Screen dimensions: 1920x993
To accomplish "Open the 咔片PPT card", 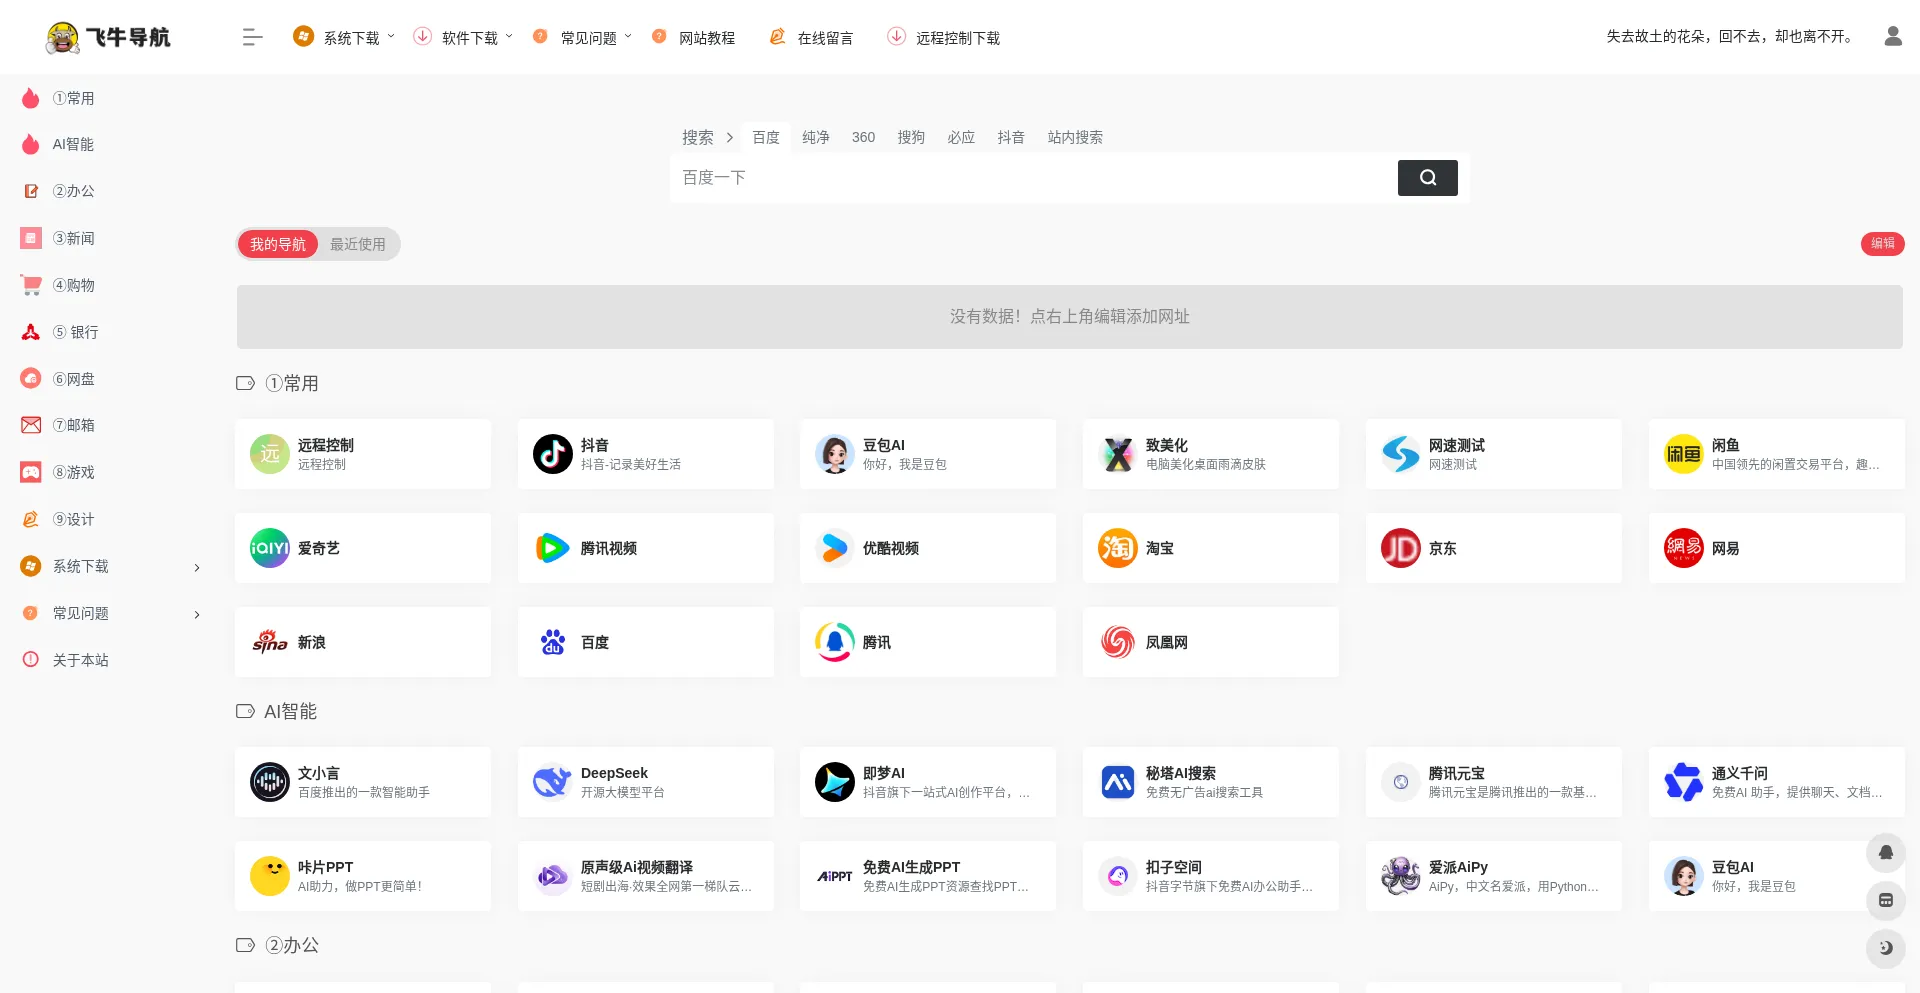I will [x=363, y=876].
